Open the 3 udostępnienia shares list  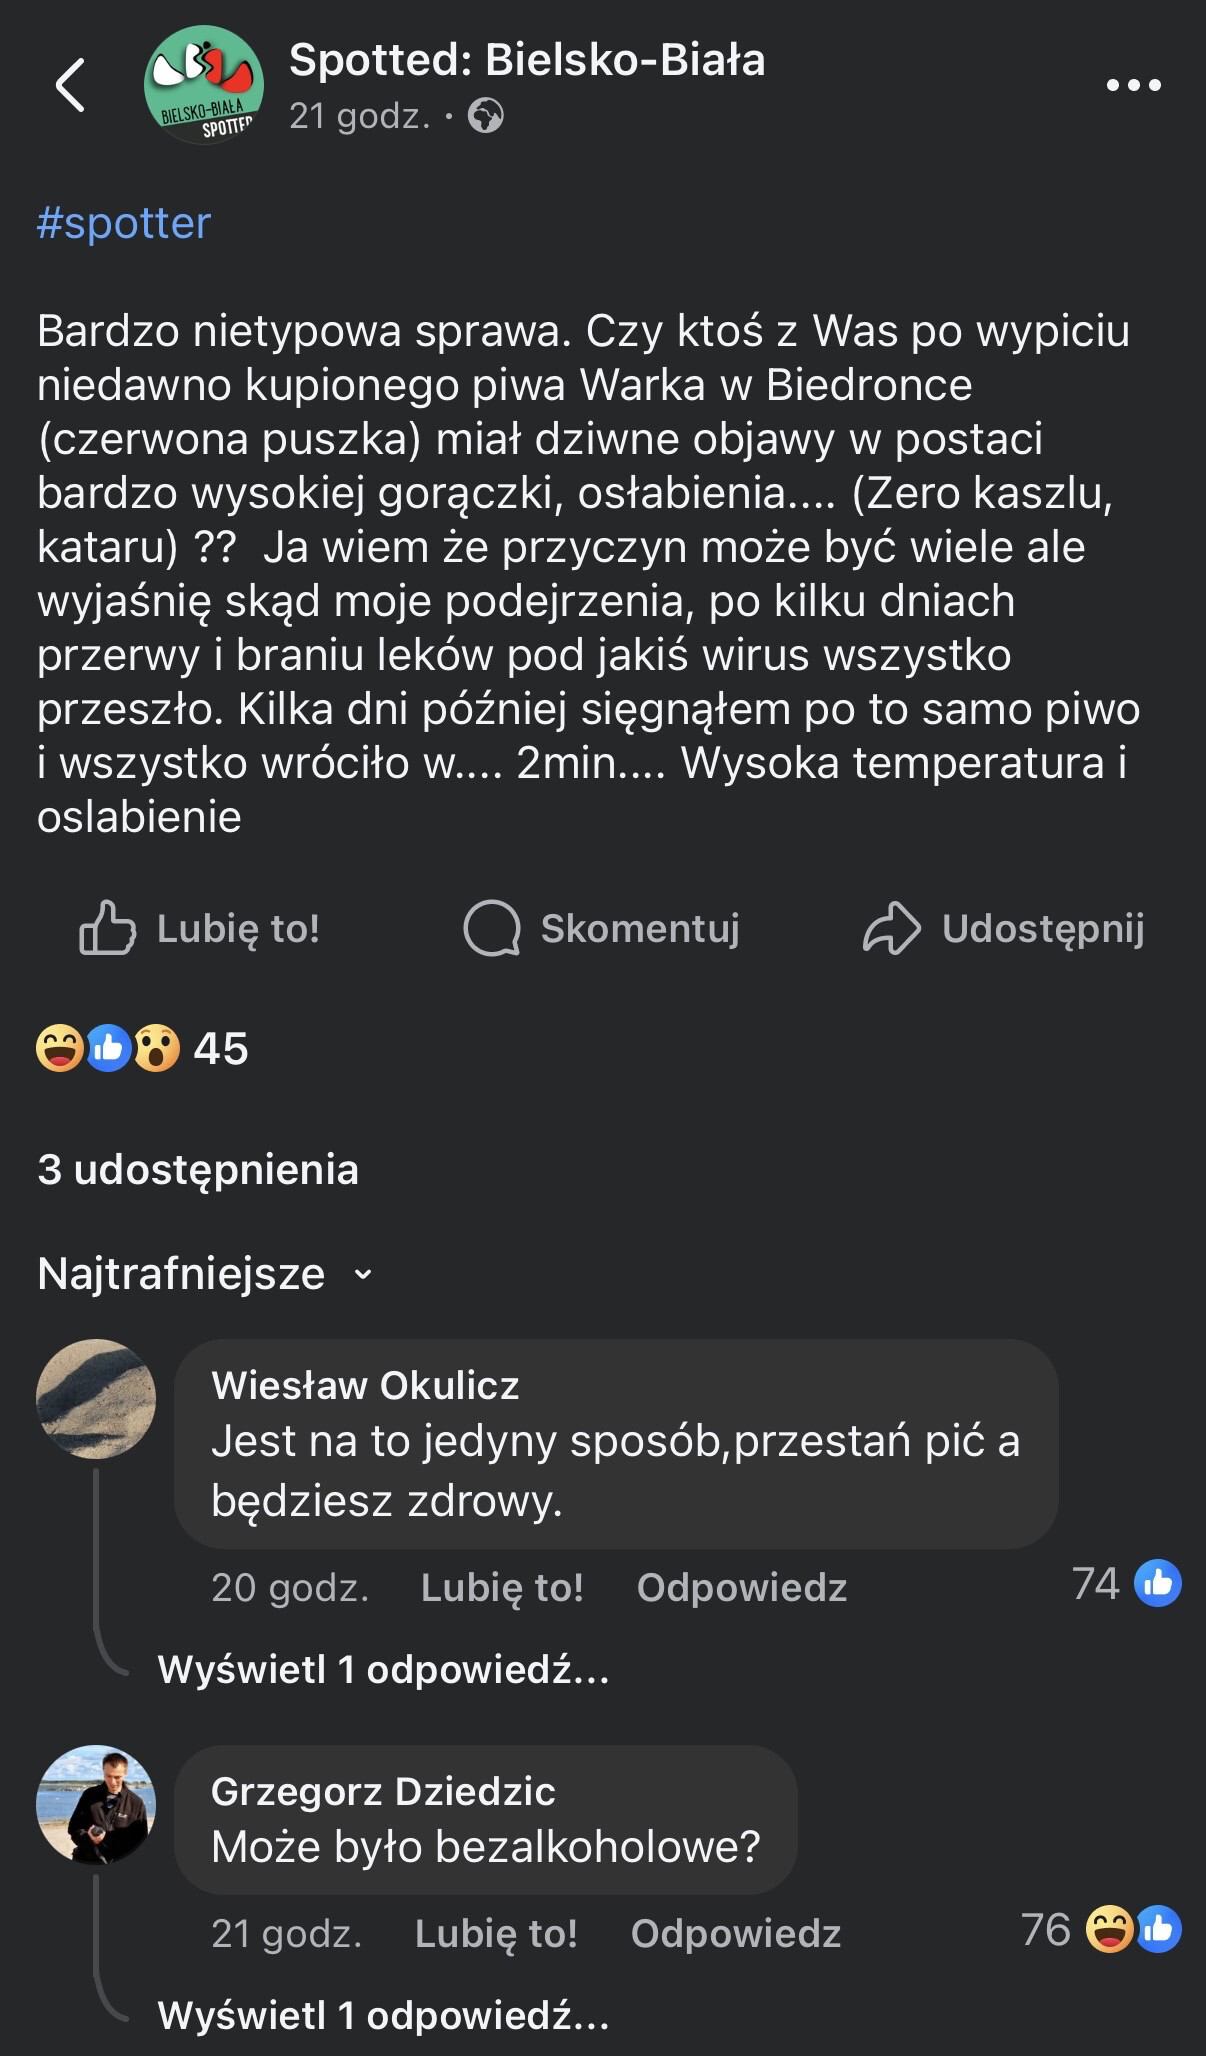click(x=198, y=1169)
